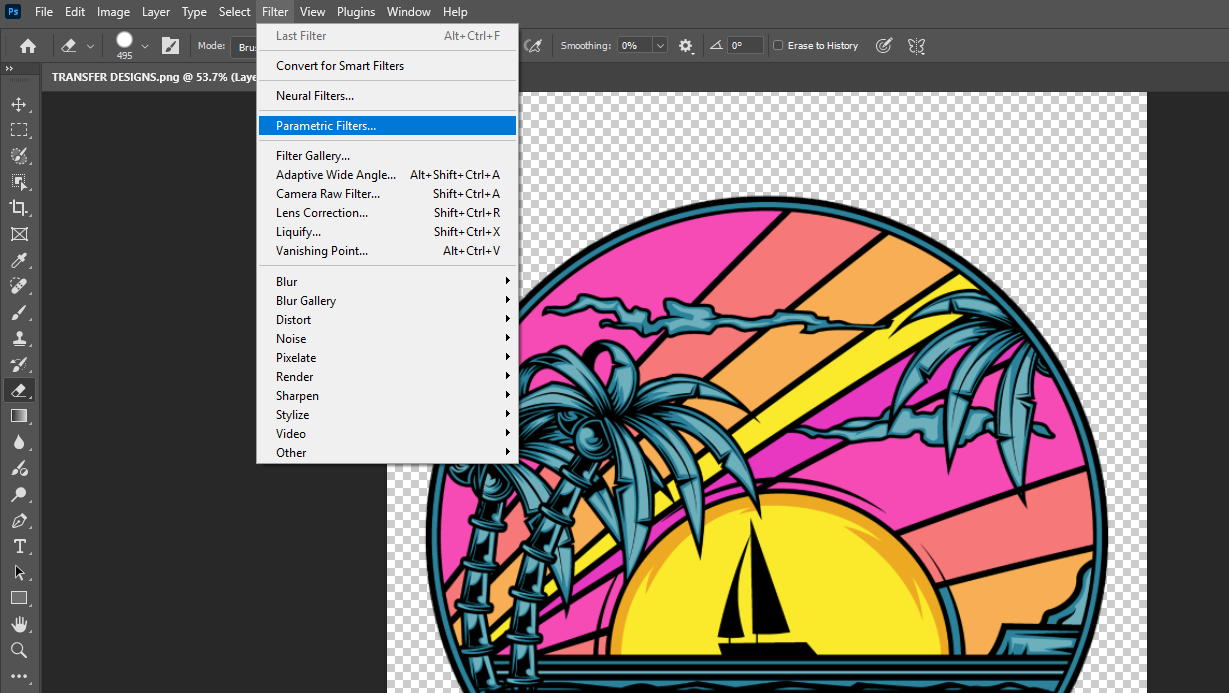Choose Parametric Filters from Filter menu
1229x693 pixels.
387,125
